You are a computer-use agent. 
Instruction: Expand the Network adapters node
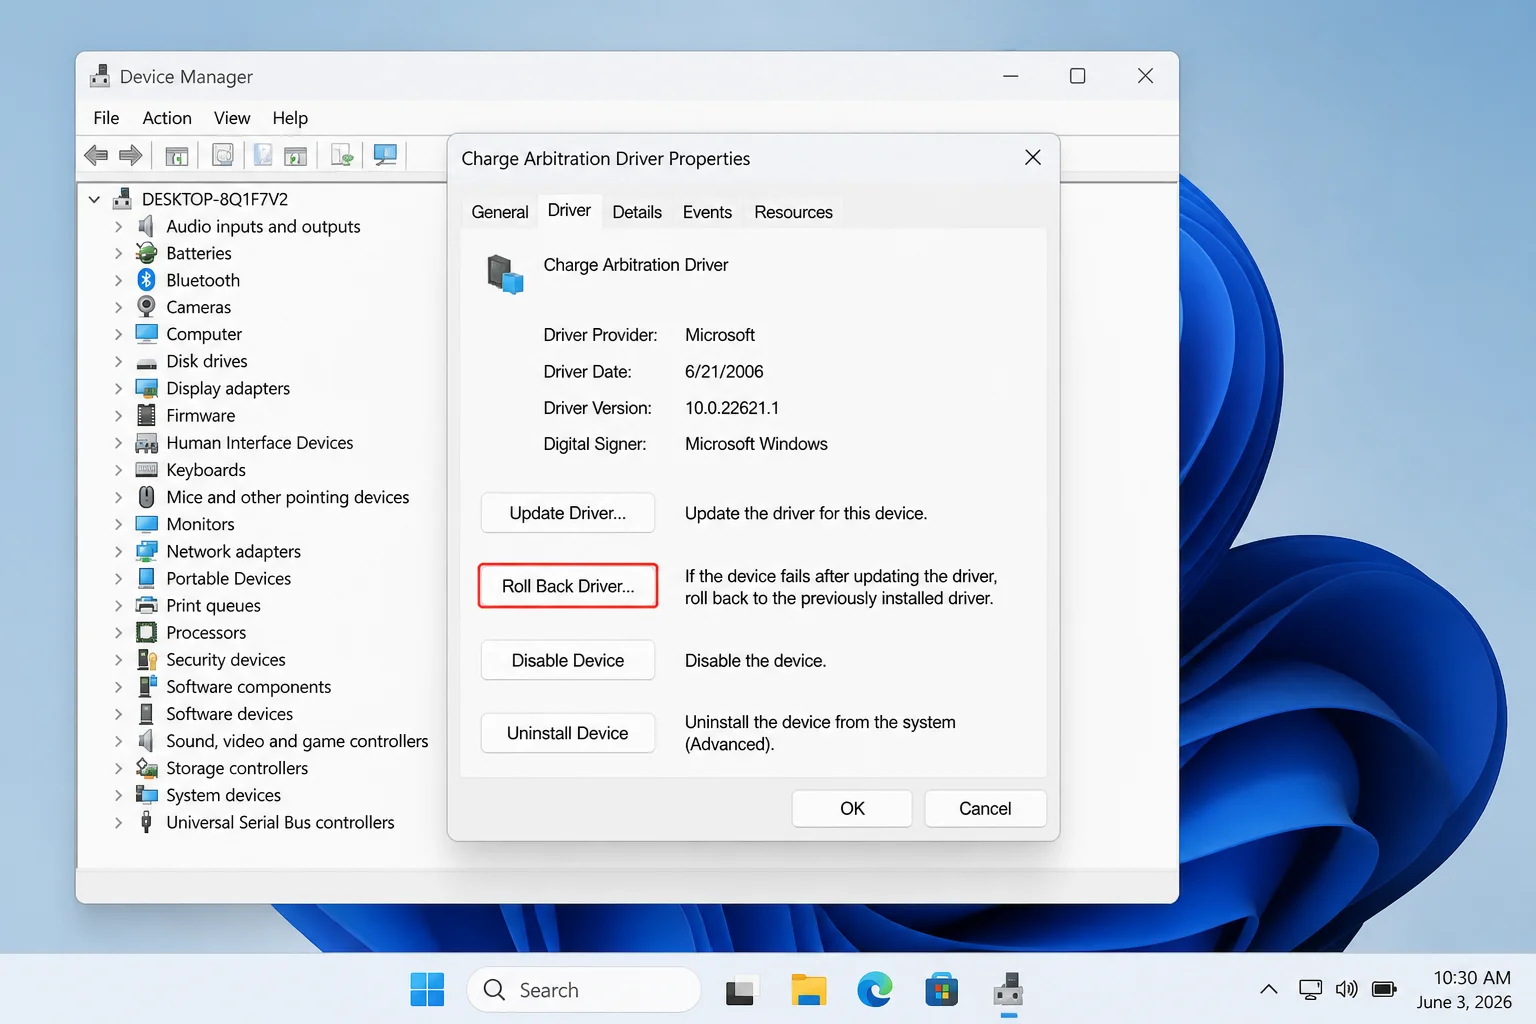(x=118, y=551)
